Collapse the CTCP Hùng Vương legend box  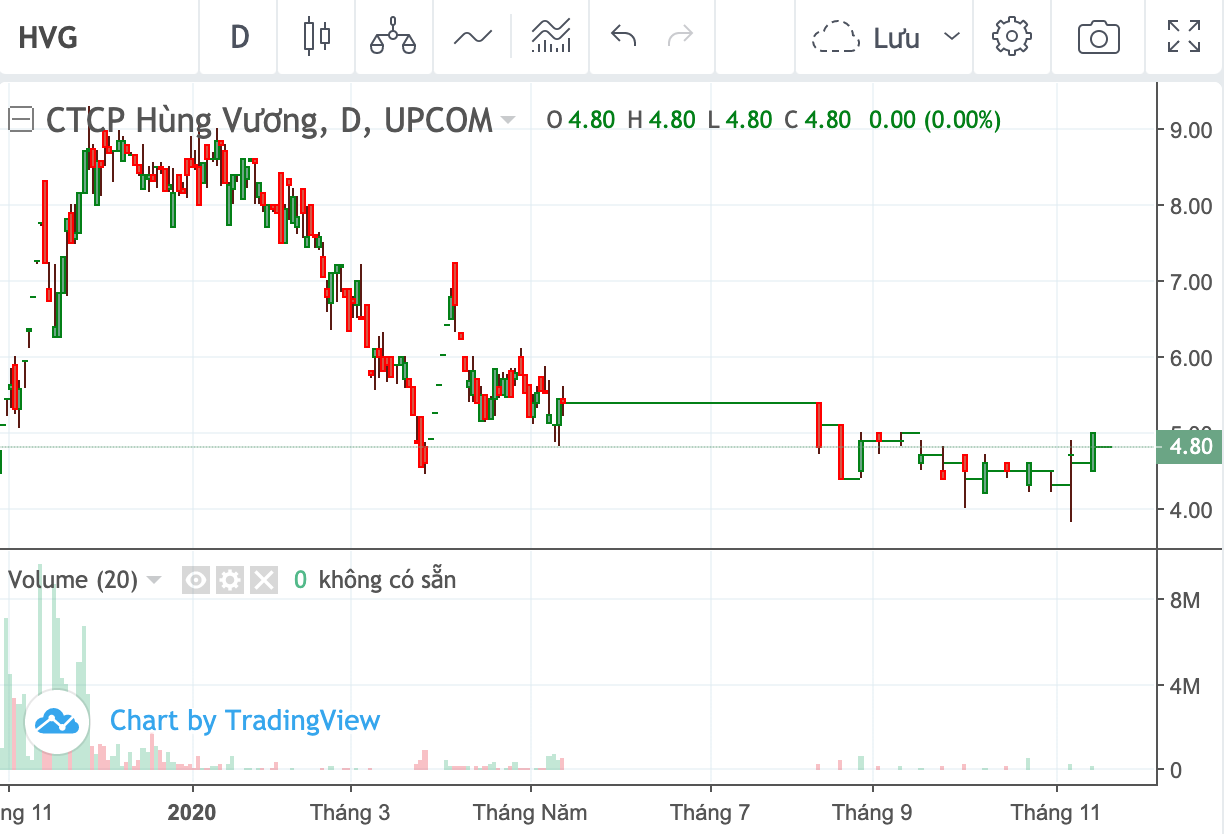[x=21, y=120]
